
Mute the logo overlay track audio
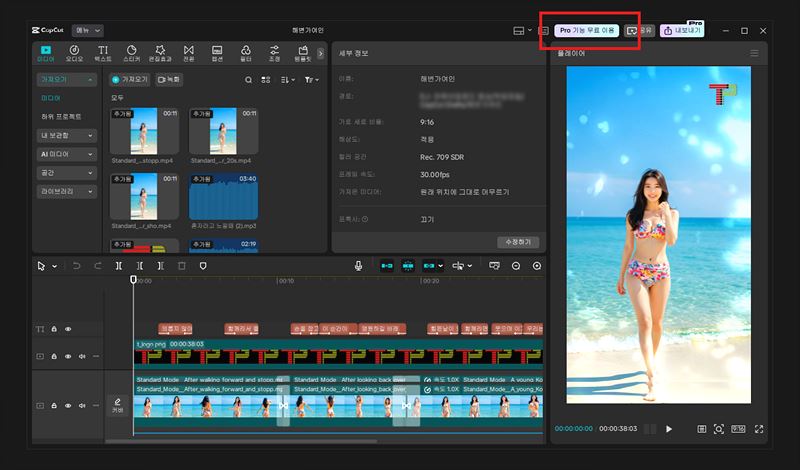[x=83, y=355]
